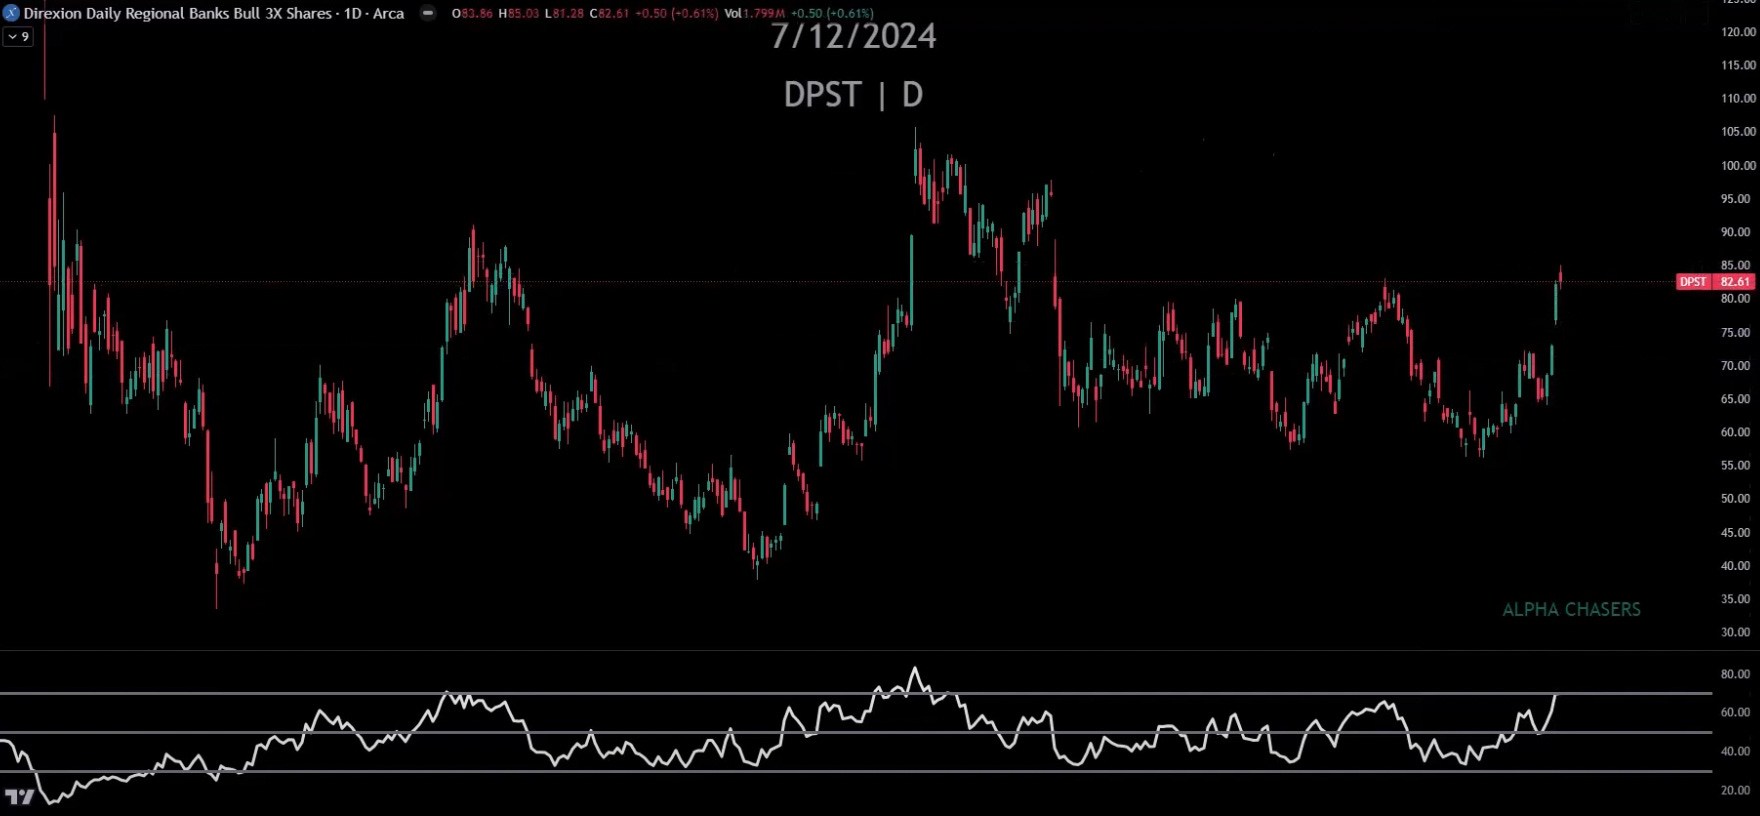Click the 120.00 price scale label
The image size is (1760, 816).
click(x=1737, y=32)
